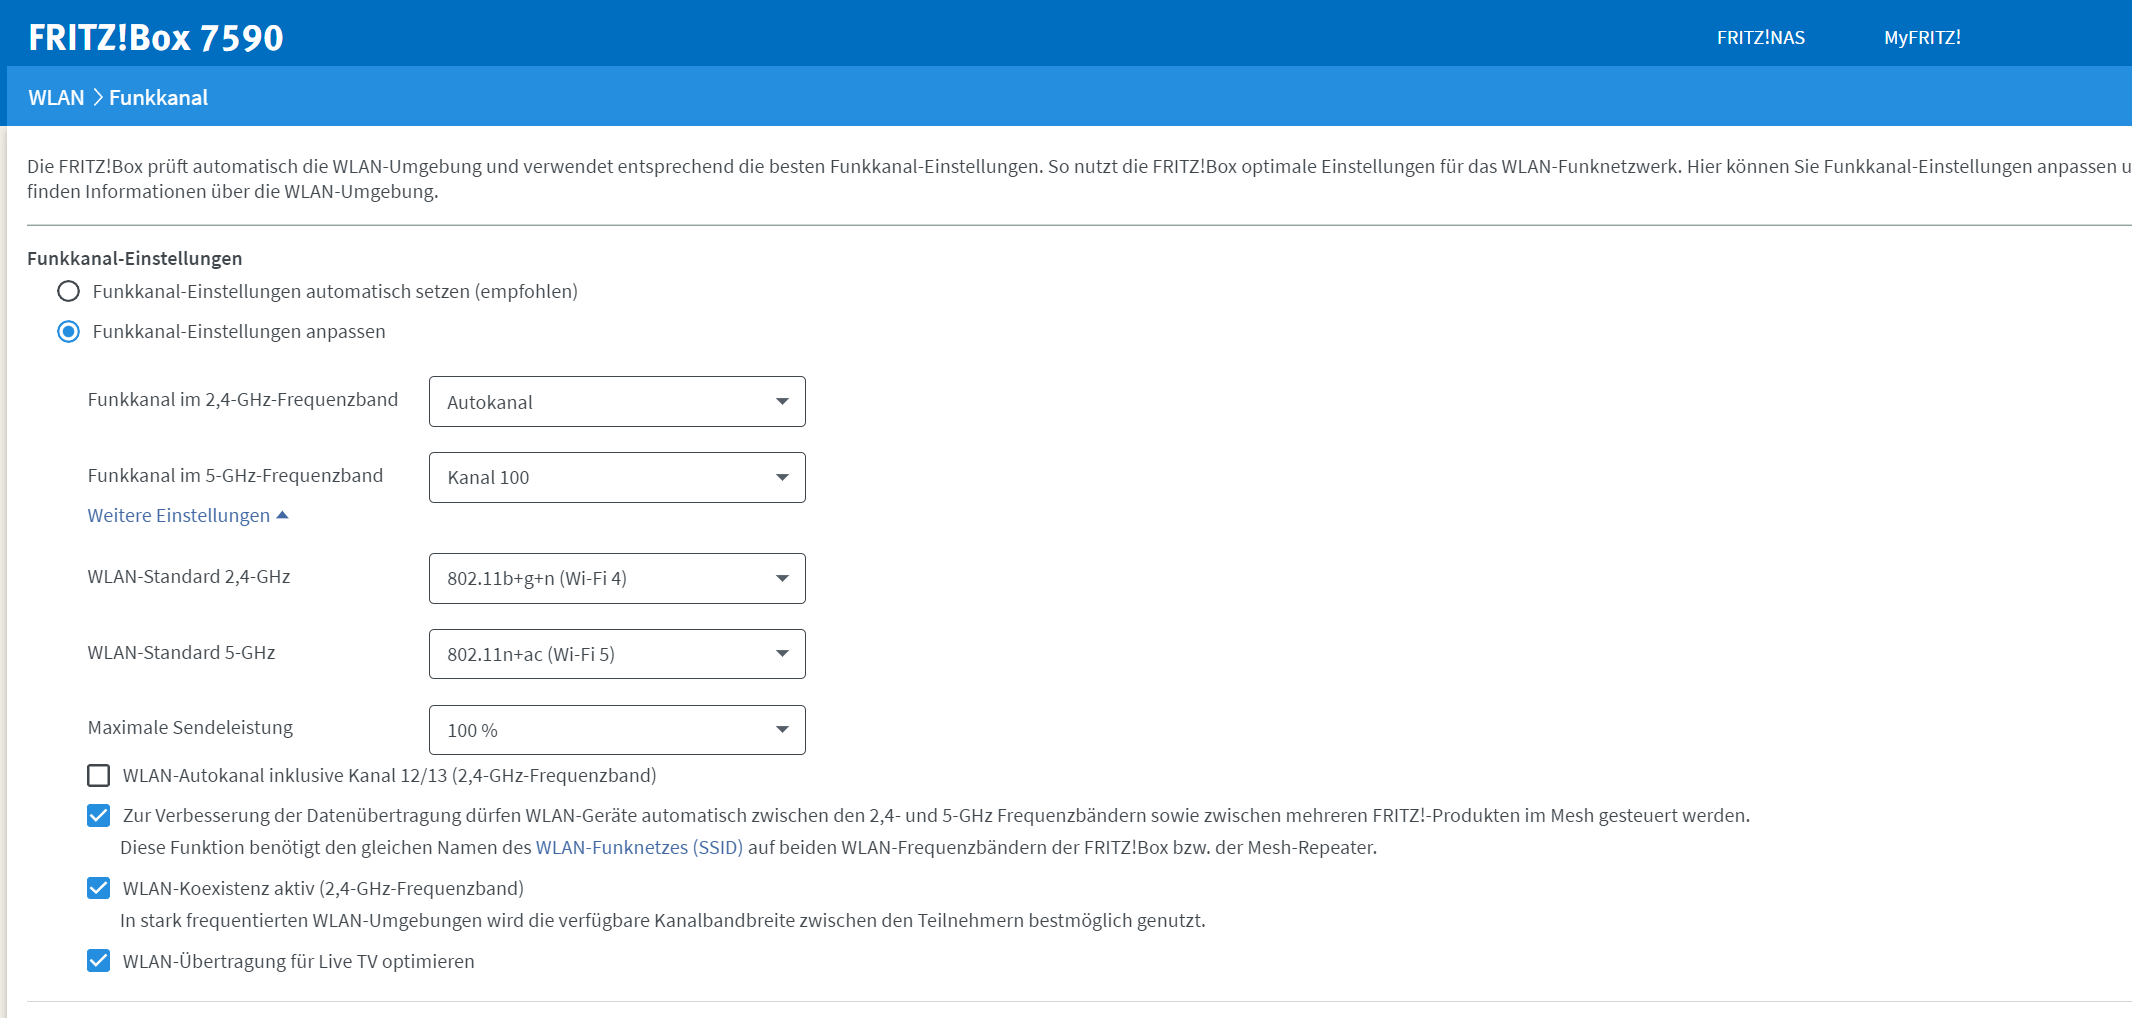Click the 'Funkkanal im 2,4-GHz-Frequenzband' label
Screen dimensions: 2132x1018
[x=243, y=399]
